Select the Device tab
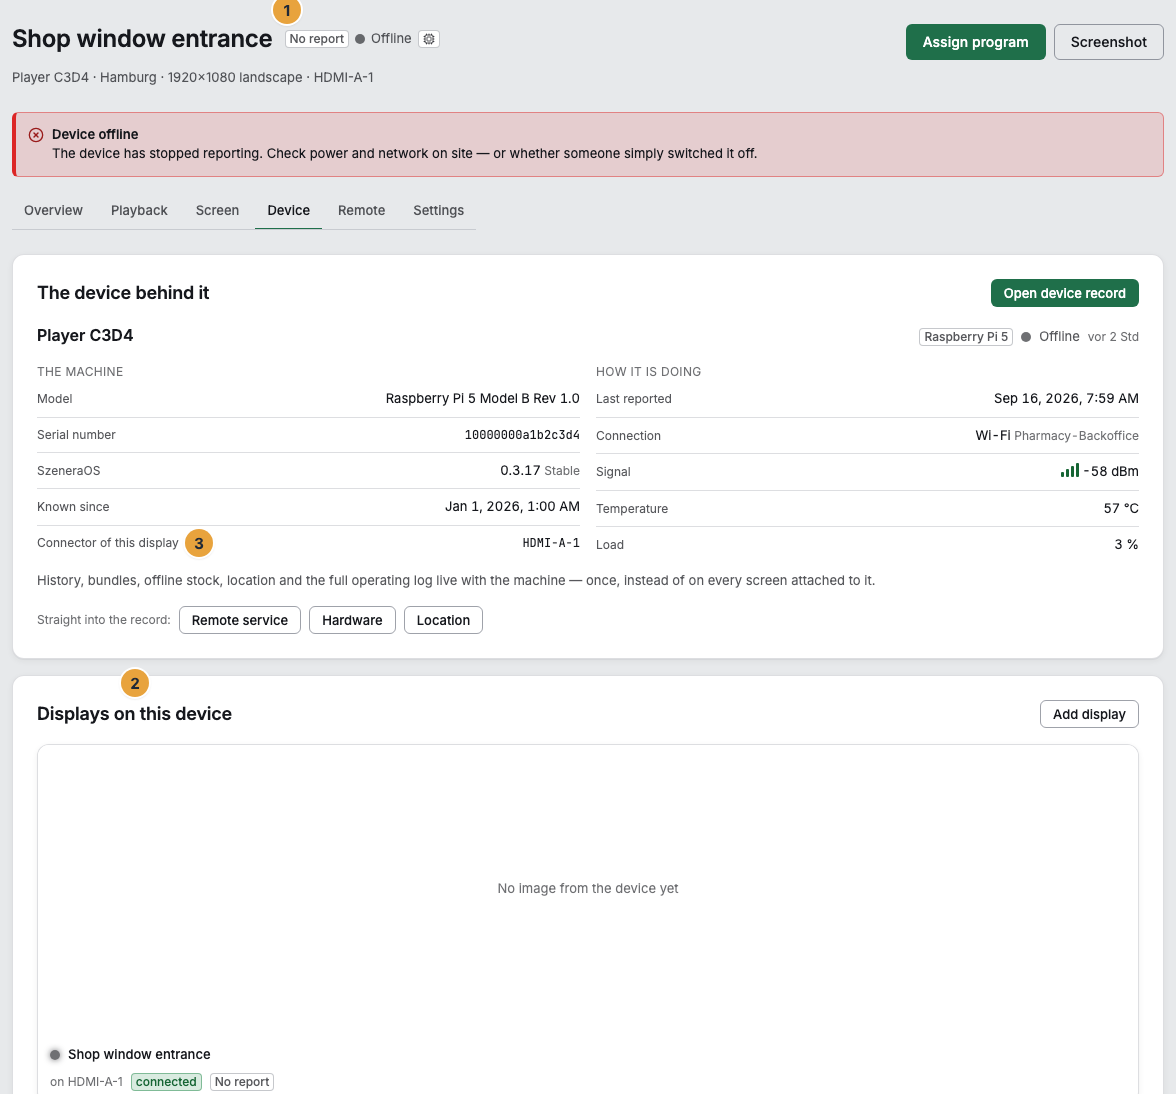1176x1094 pixels. 289,211
